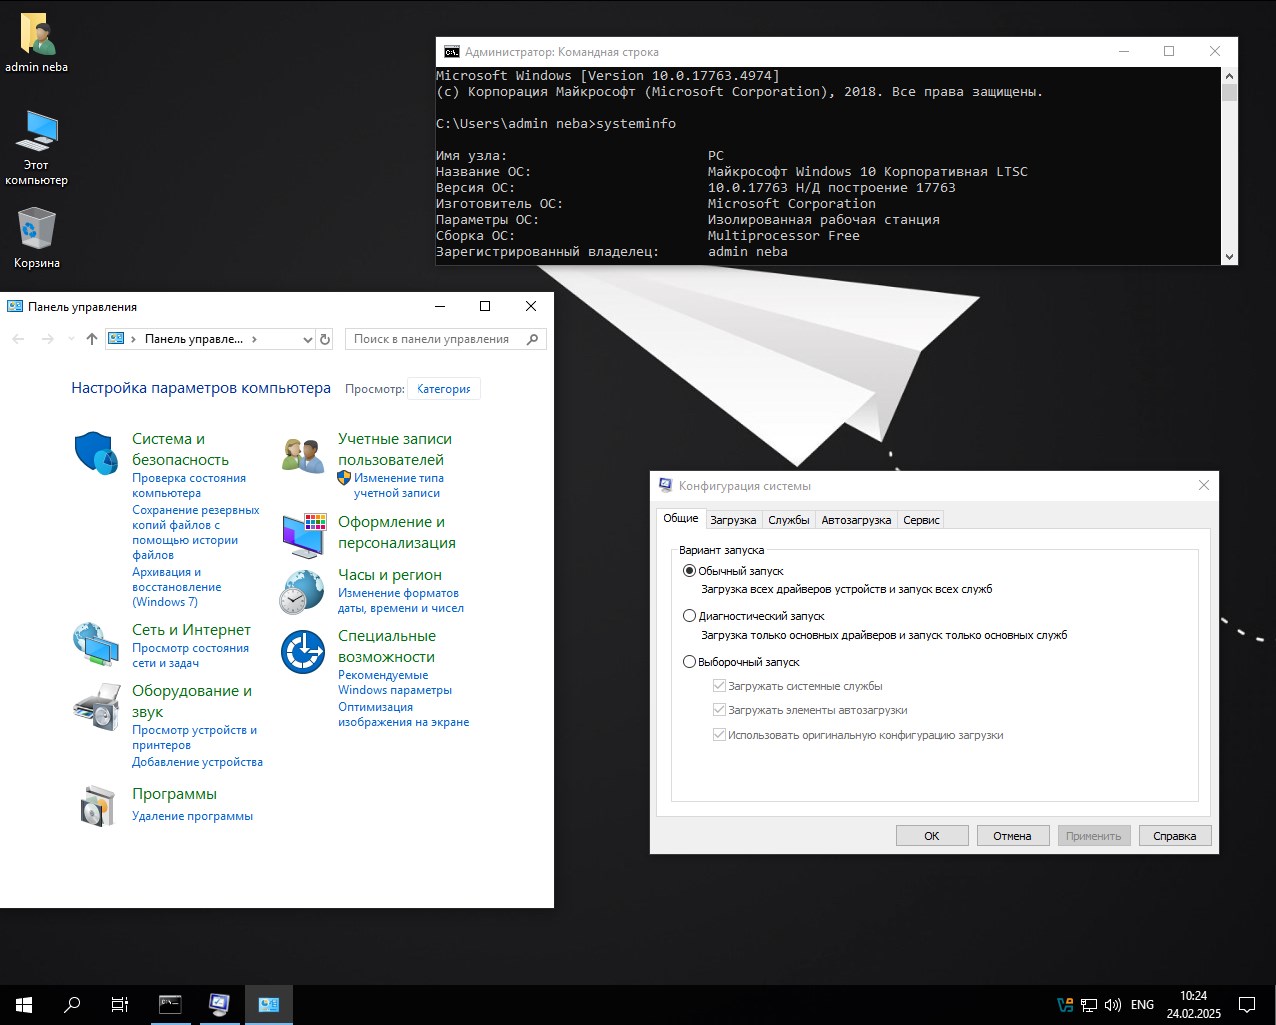Click the Часы и регион clock icon

(303, 592)
